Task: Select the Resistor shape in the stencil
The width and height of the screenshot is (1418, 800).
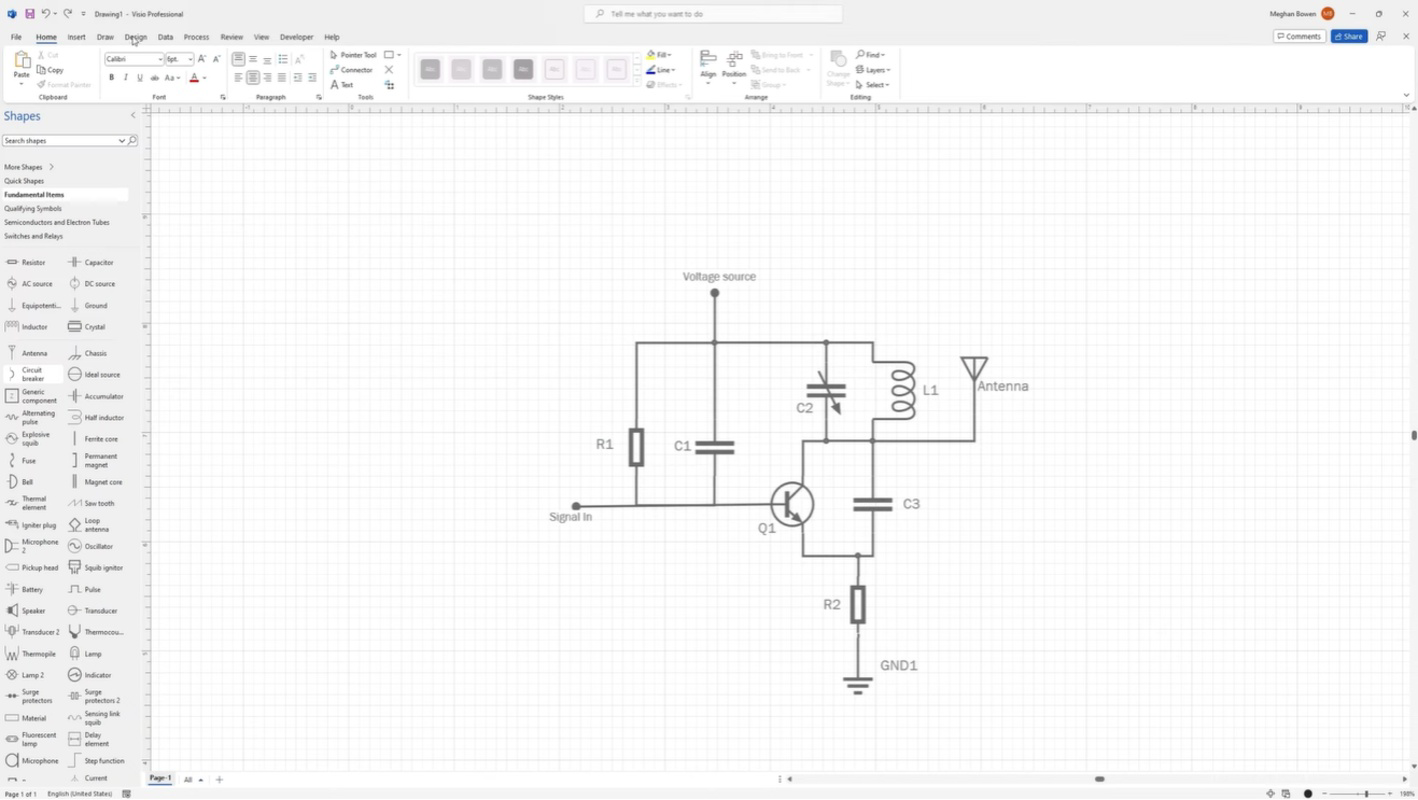Action: (33, 262)
